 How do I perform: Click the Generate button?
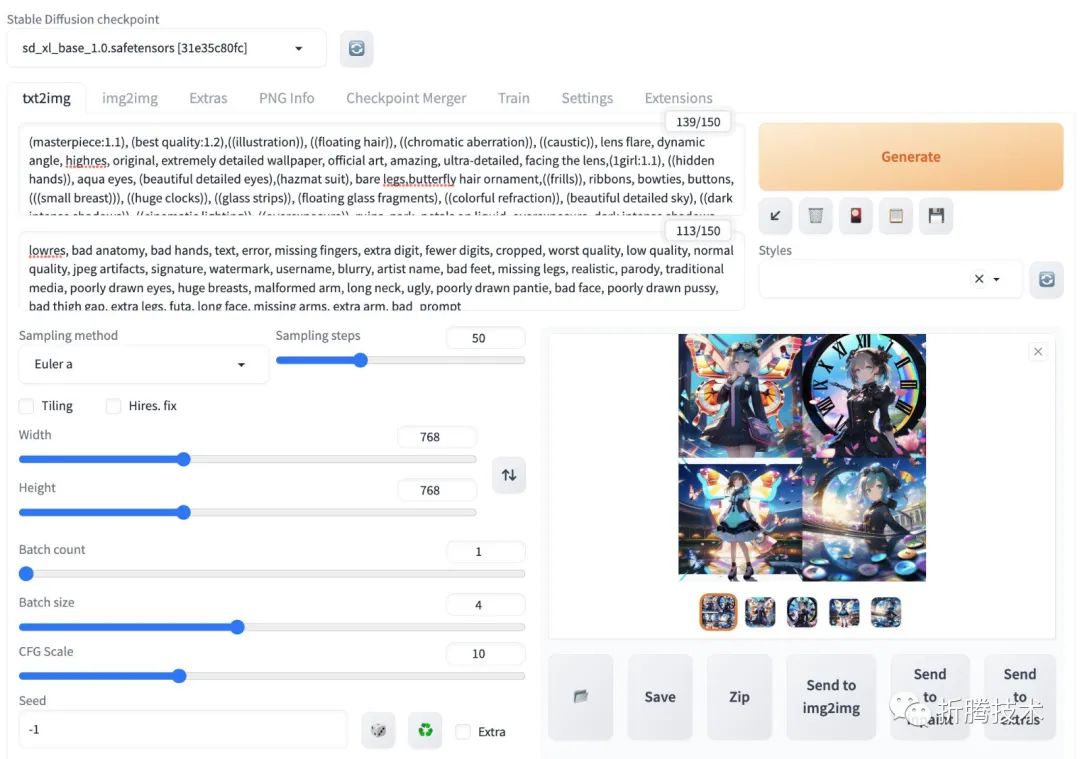pos(911,157)
